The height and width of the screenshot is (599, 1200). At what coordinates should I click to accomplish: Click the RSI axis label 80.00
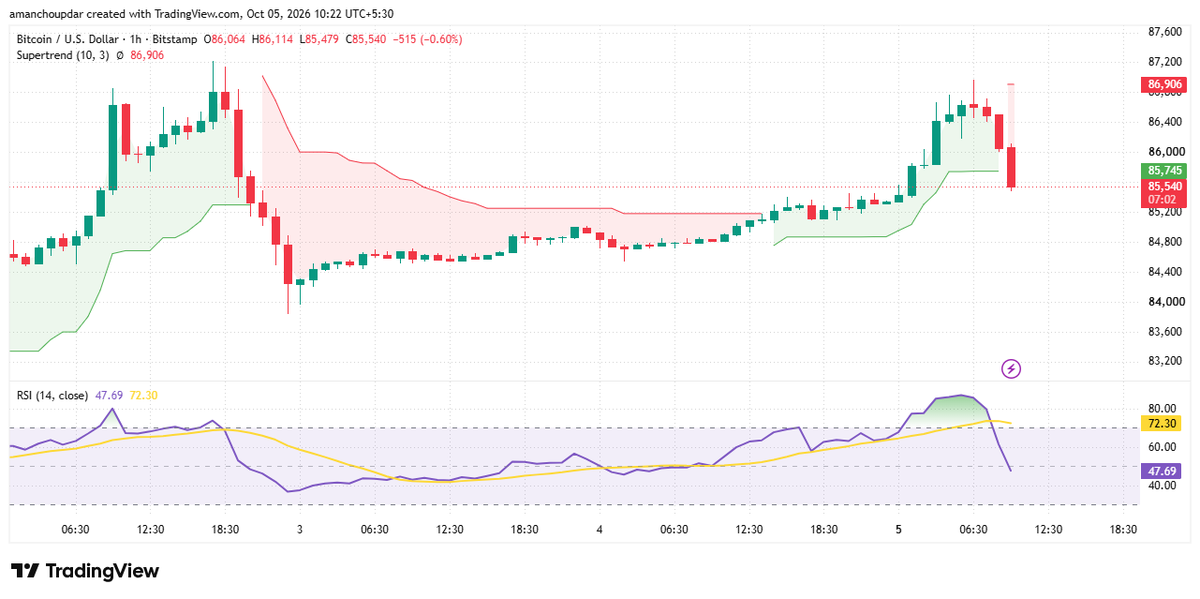point(1163,409)
